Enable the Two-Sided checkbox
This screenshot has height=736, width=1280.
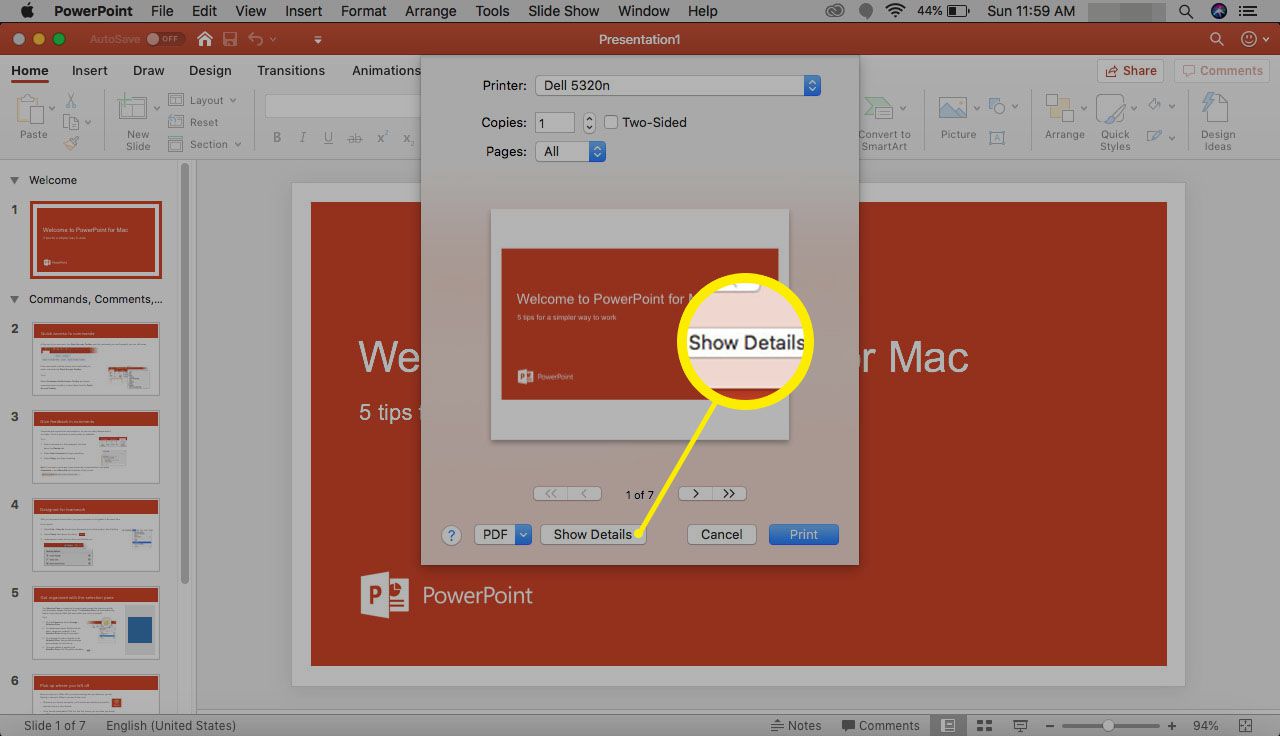(611, 123)
